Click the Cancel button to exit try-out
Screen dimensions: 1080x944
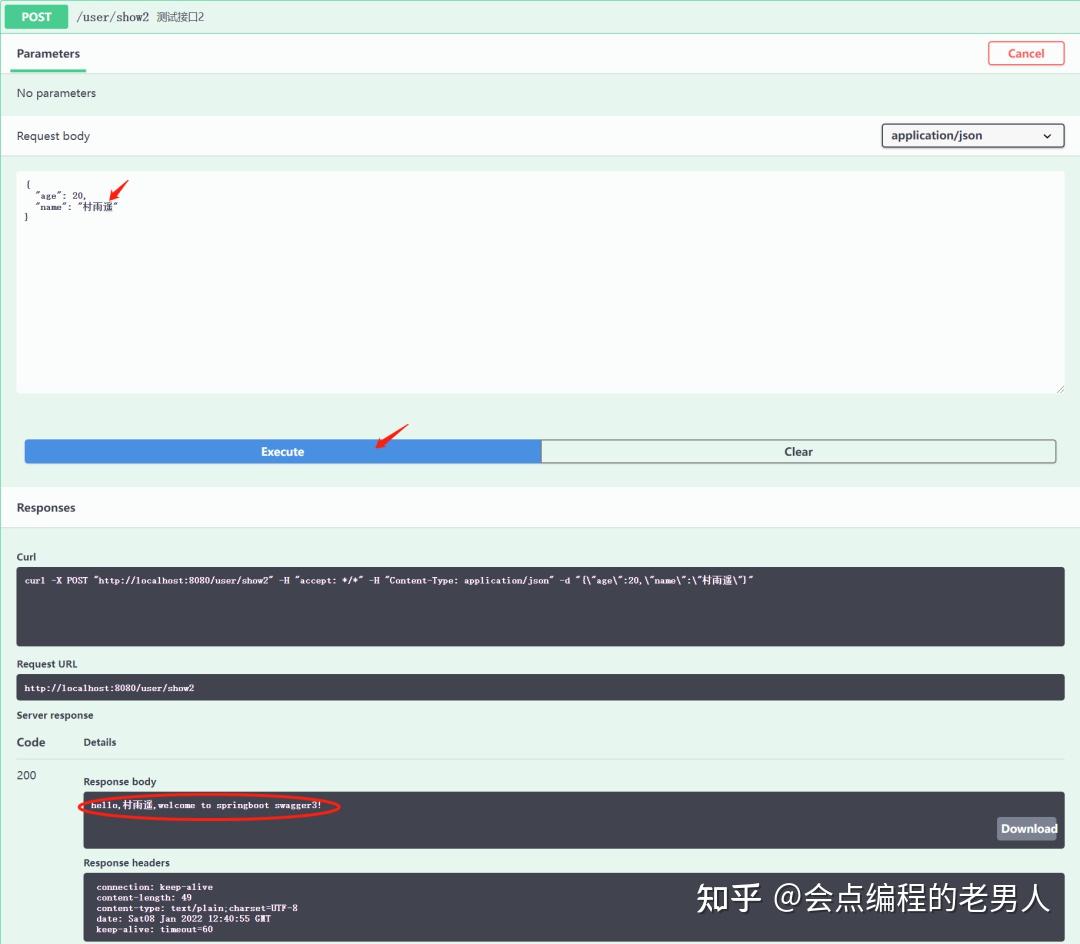point(1026,53)
